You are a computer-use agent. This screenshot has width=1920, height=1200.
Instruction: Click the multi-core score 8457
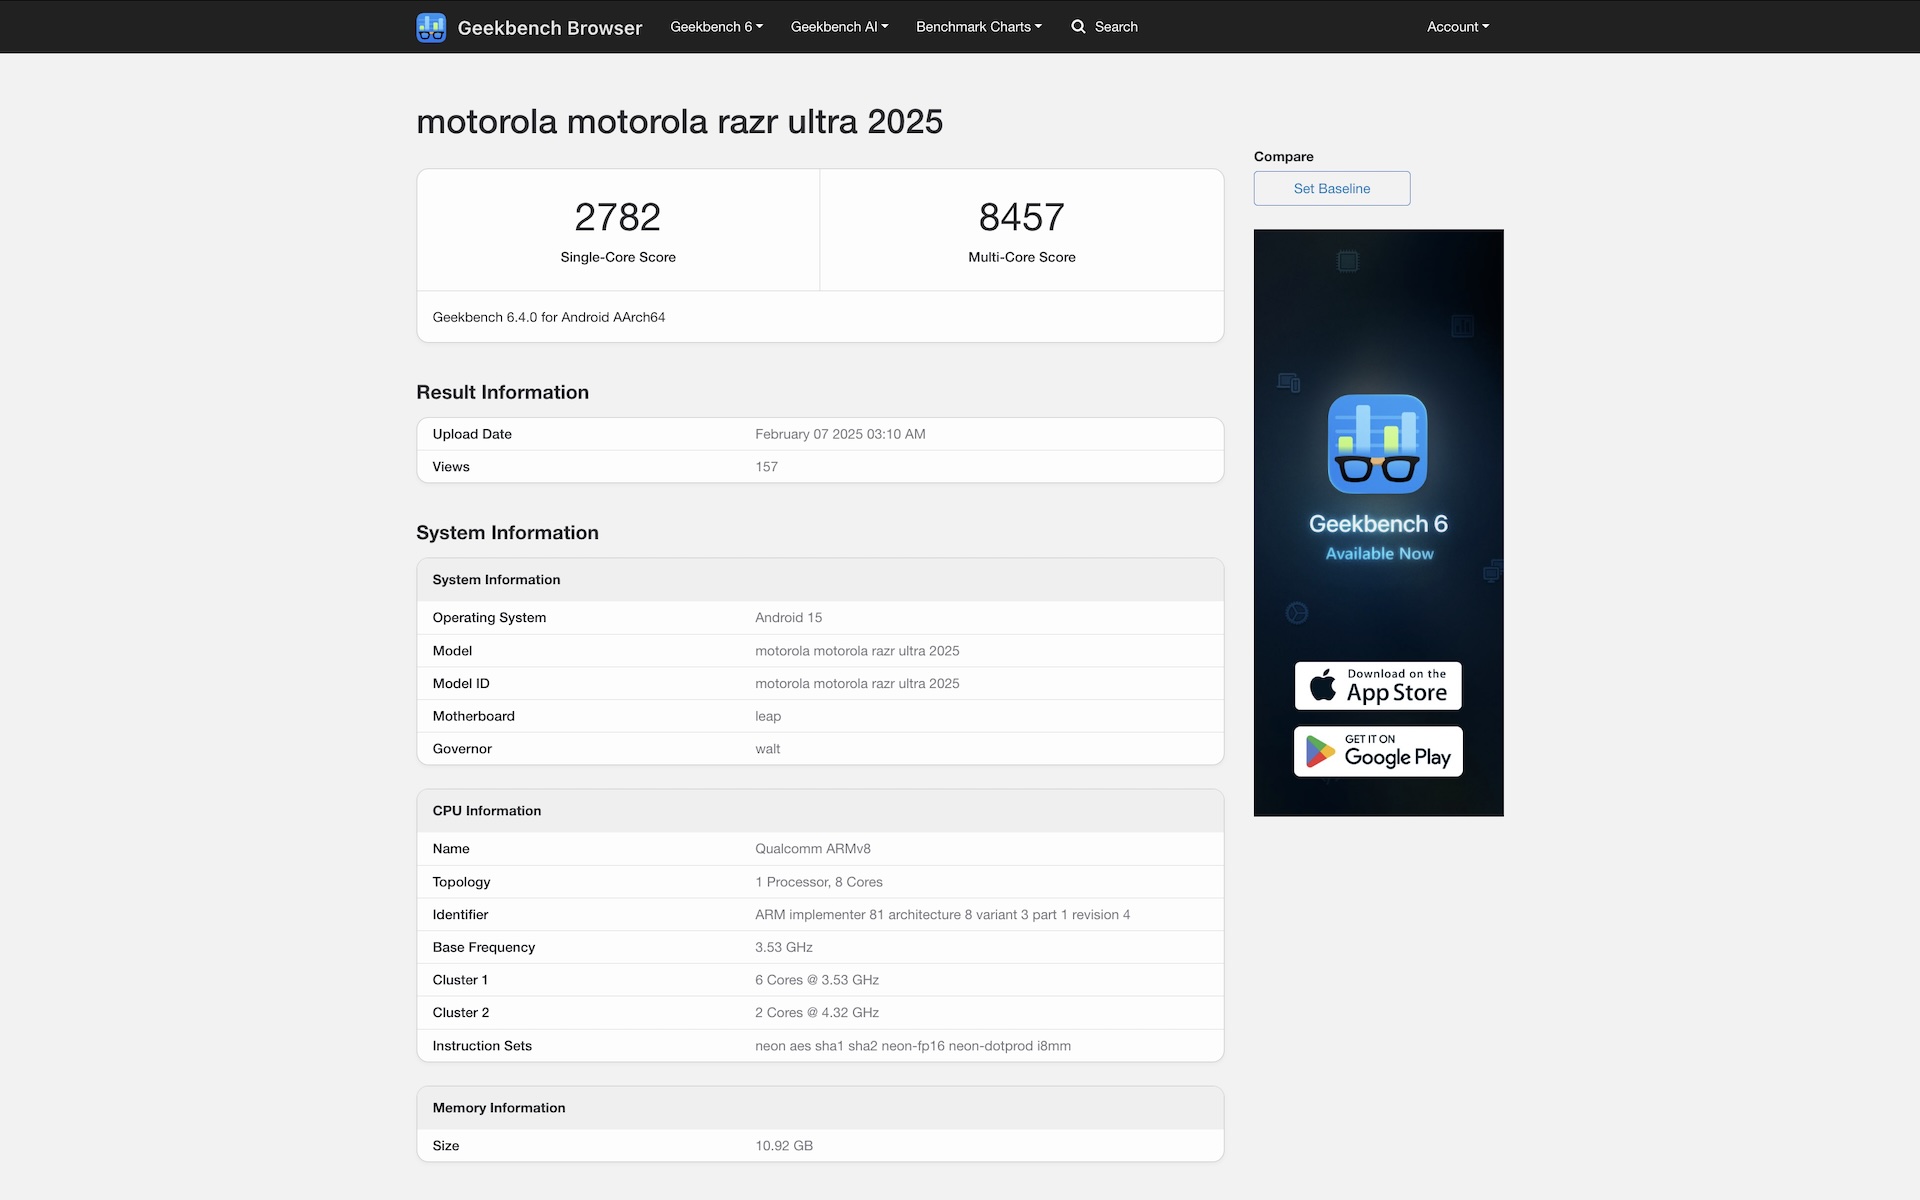[x=1021, y=217]
